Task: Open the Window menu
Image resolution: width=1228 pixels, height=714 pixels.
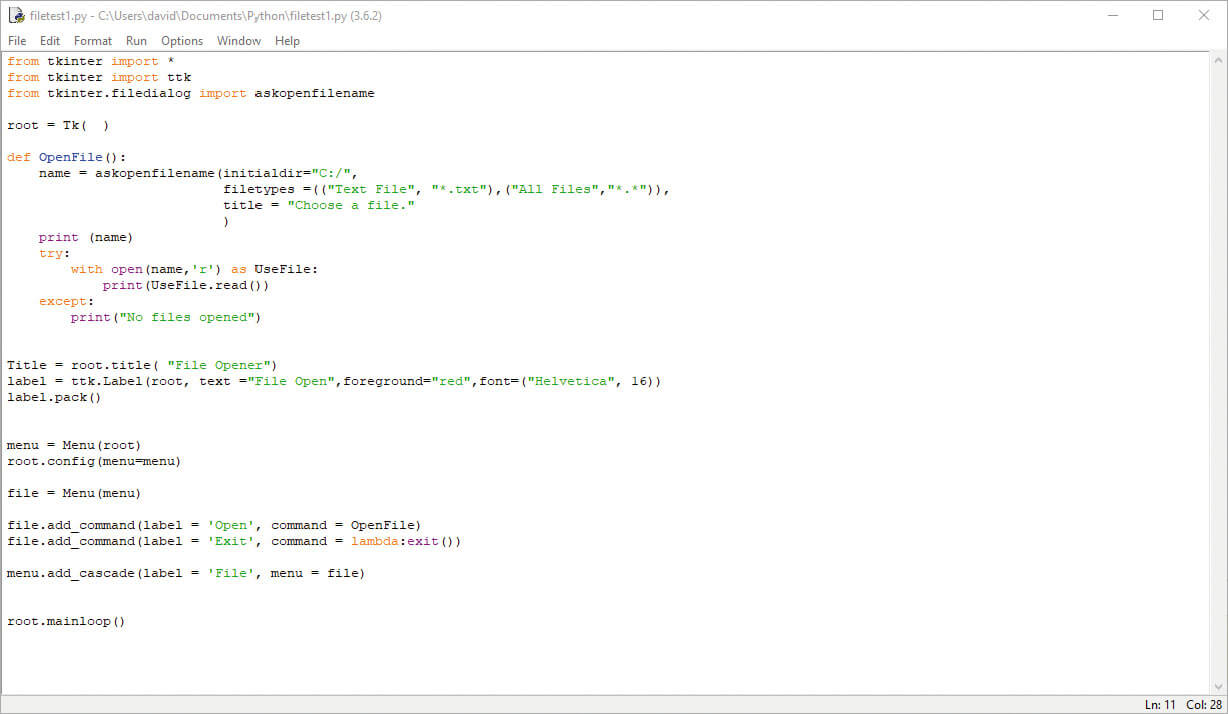Action: click(x=238, y=41)
